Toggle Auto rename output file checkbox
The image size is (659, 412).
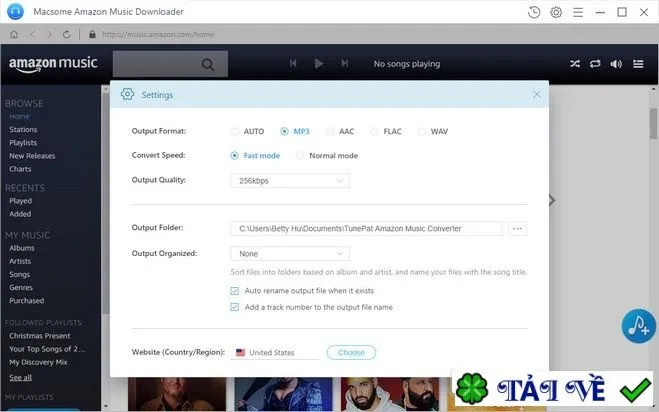[235, 291]
